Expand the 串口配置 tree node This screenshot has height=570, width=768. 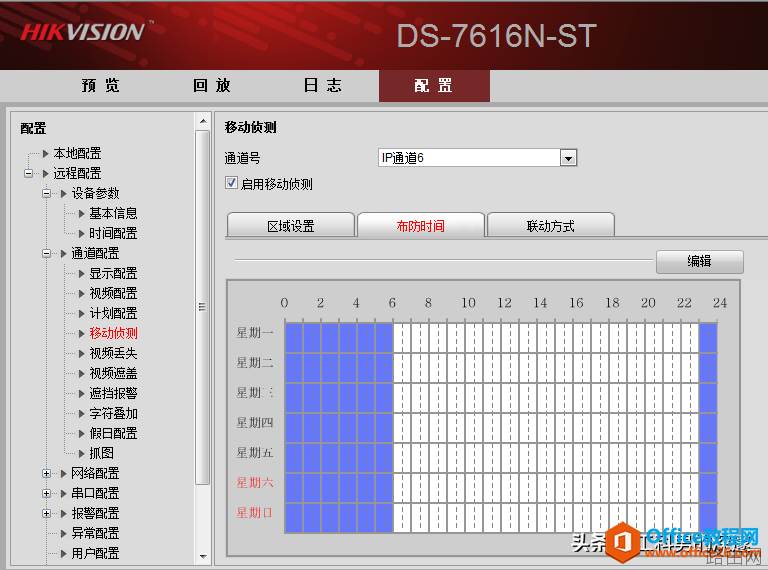[x=47, y=493]
